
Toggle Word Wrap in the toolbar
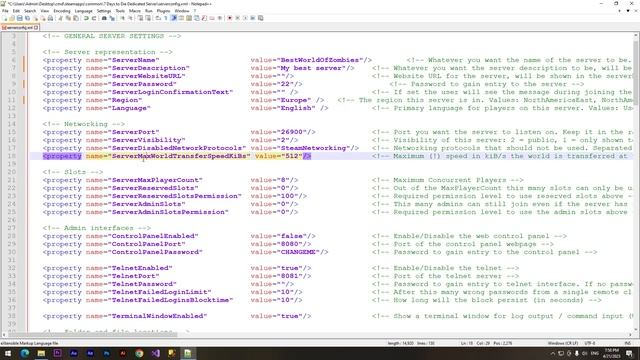point(158,18)
